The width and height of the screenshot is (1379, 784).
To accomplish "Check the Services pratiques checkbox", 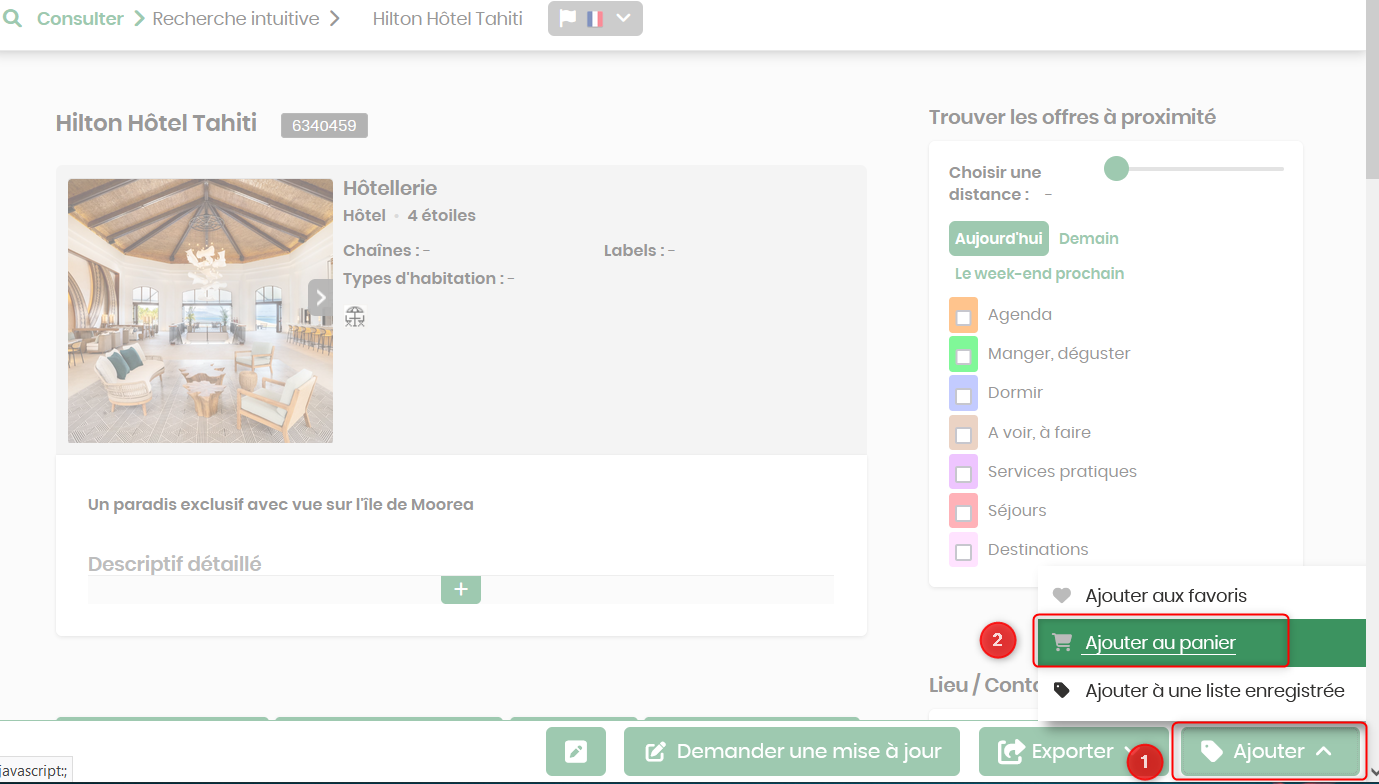I will [963, 474].
